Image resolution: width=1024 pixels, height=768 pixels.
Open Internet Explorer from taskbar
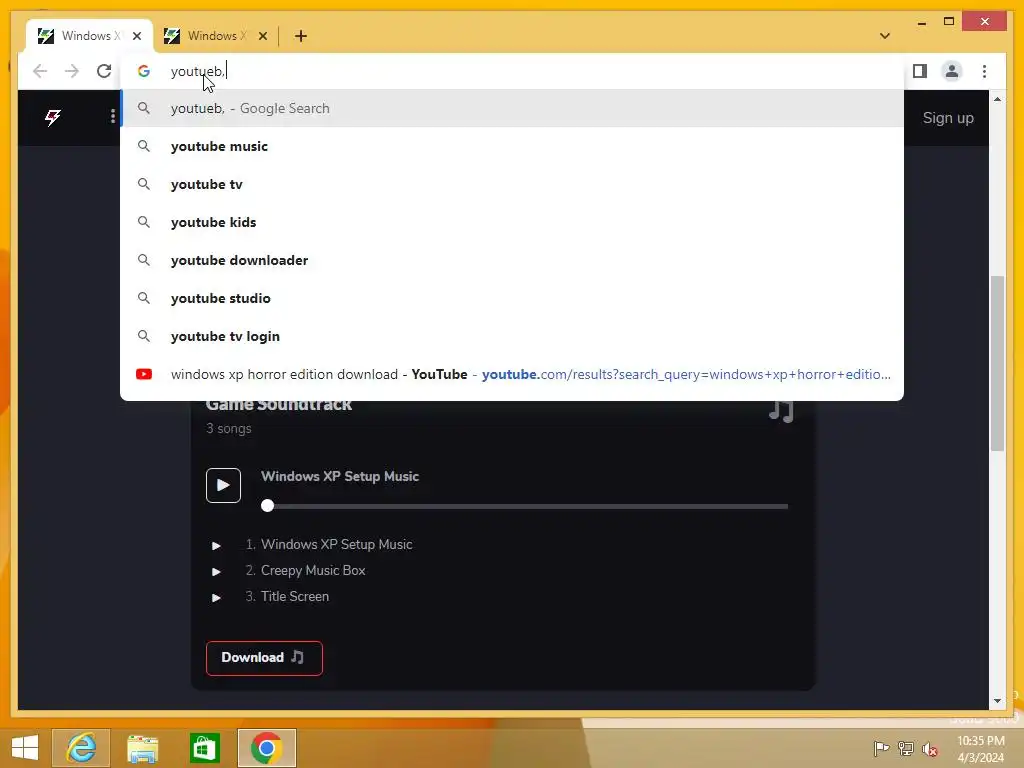(x=81, y=748)
